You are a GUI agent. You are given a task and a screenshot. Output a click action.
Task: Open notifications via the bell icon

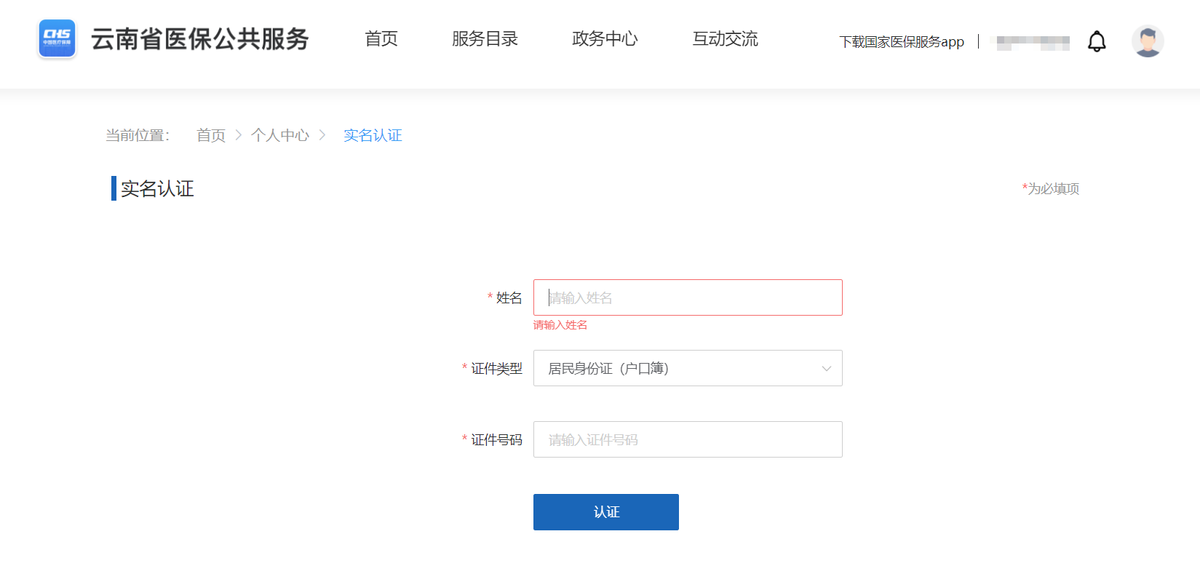[x=1097, y=40]
